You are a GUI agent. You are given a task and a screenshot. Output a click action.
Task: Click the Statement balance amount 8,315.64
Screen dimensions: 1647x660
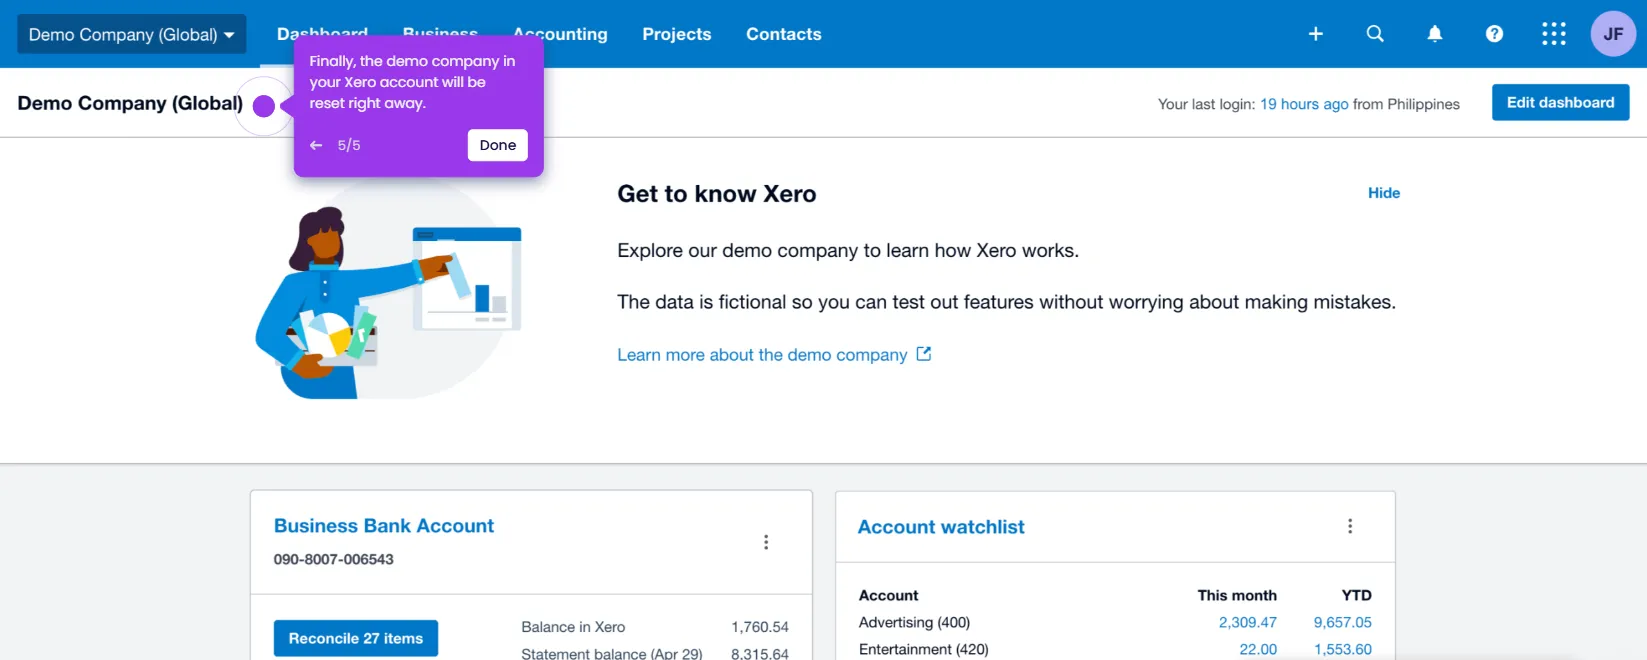(x=760, y=653)
